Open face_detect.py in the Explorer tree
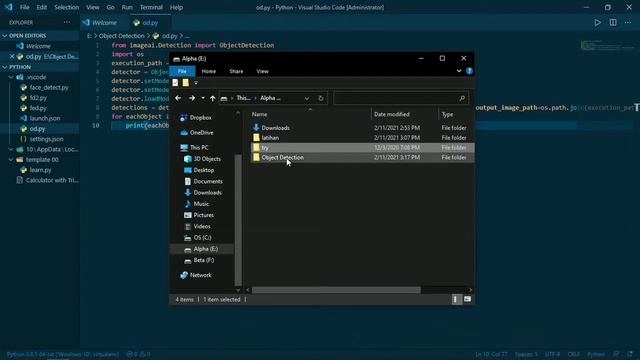The height and width of the screenshot is (360, 640). coord(49,87)
